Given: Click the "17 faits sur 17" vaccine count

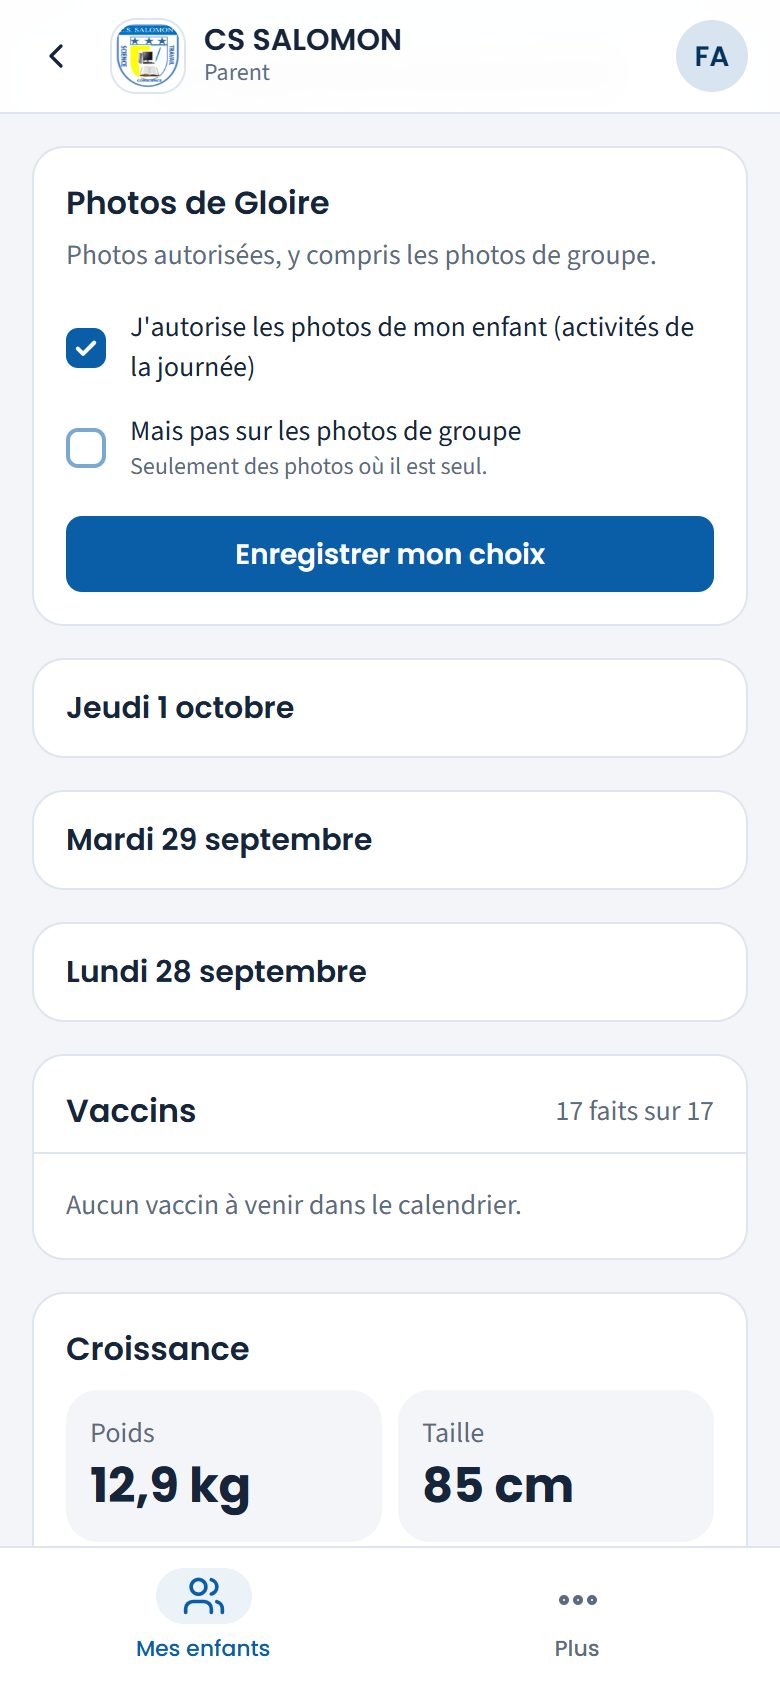Looking at the screenshot, I should pos(635,1111).
